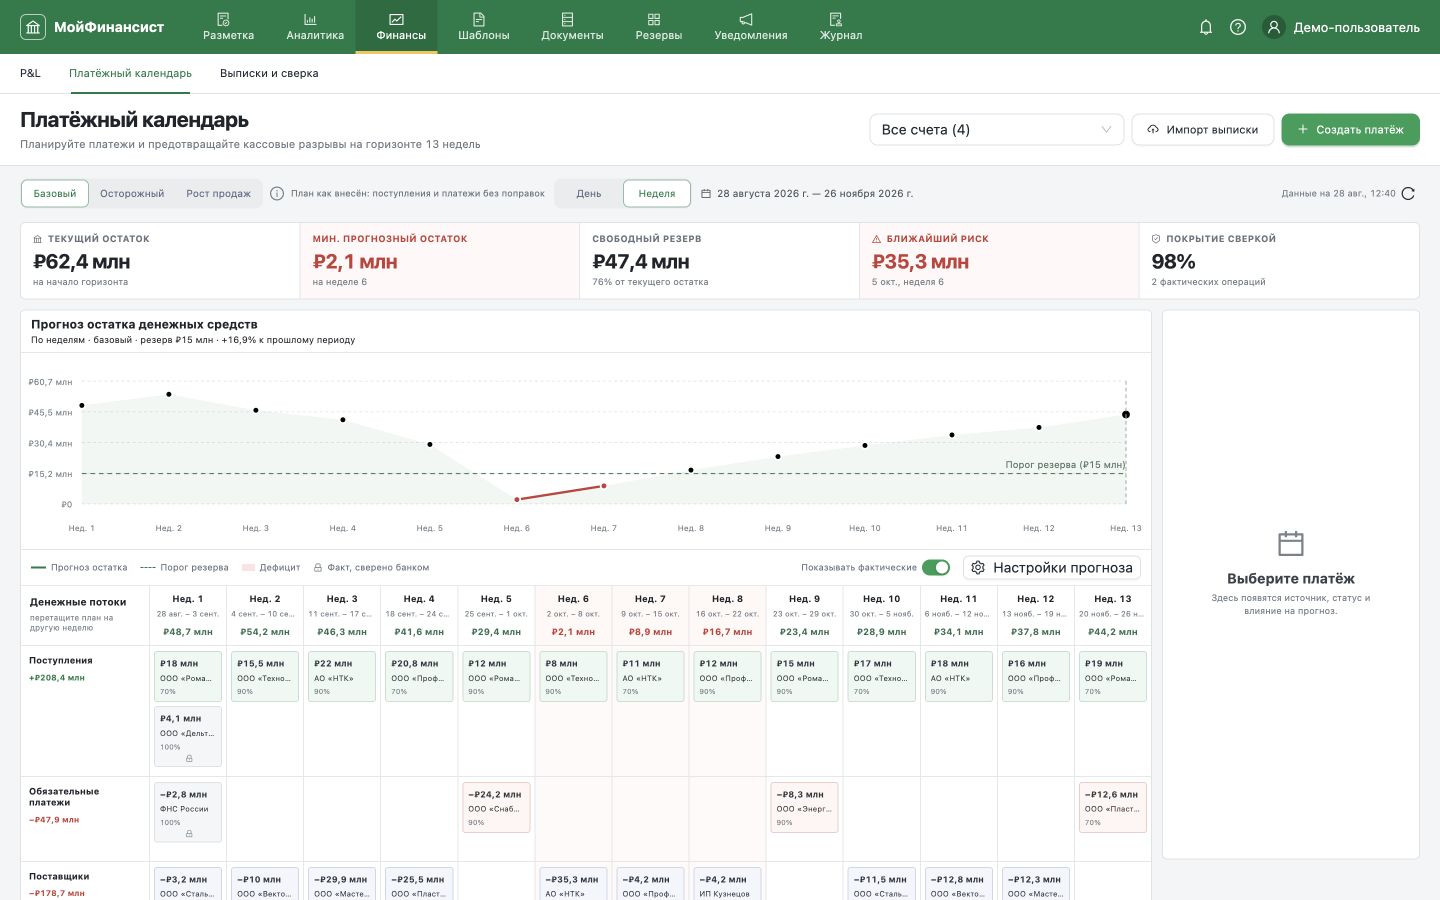This screenshot has height=900, width=1440.
Task: Open Настройки прогноза
Action: click(x=1052, y=567)
